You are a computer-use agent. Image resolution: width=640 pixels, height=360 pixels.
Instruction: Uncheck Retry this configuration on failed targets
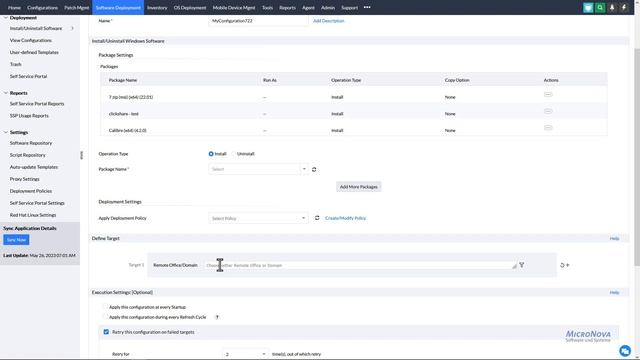click(x=106, y=332)
